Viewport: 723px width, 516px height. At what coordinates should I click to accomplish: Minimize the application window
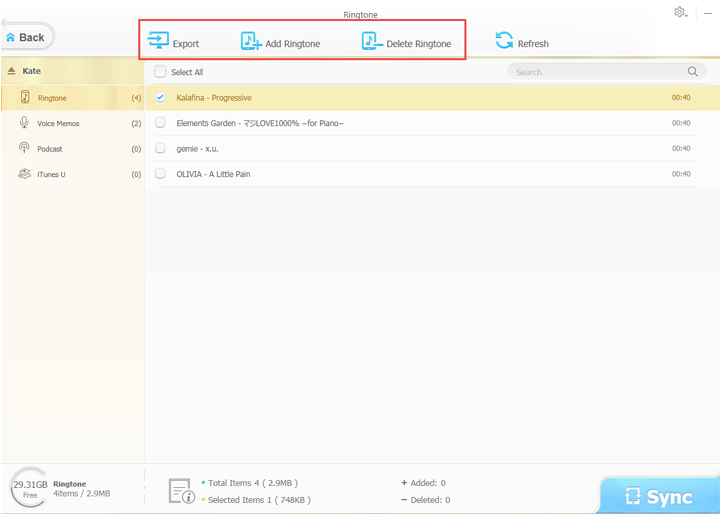pos(708,14)
